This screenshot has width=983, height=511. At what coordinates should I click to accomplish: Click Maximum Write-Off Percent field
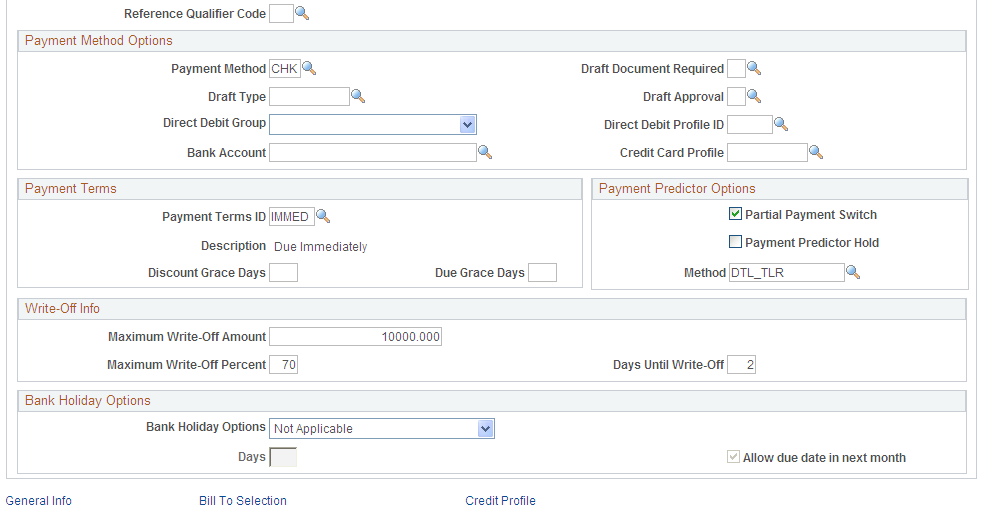click(x=283, y=364)
